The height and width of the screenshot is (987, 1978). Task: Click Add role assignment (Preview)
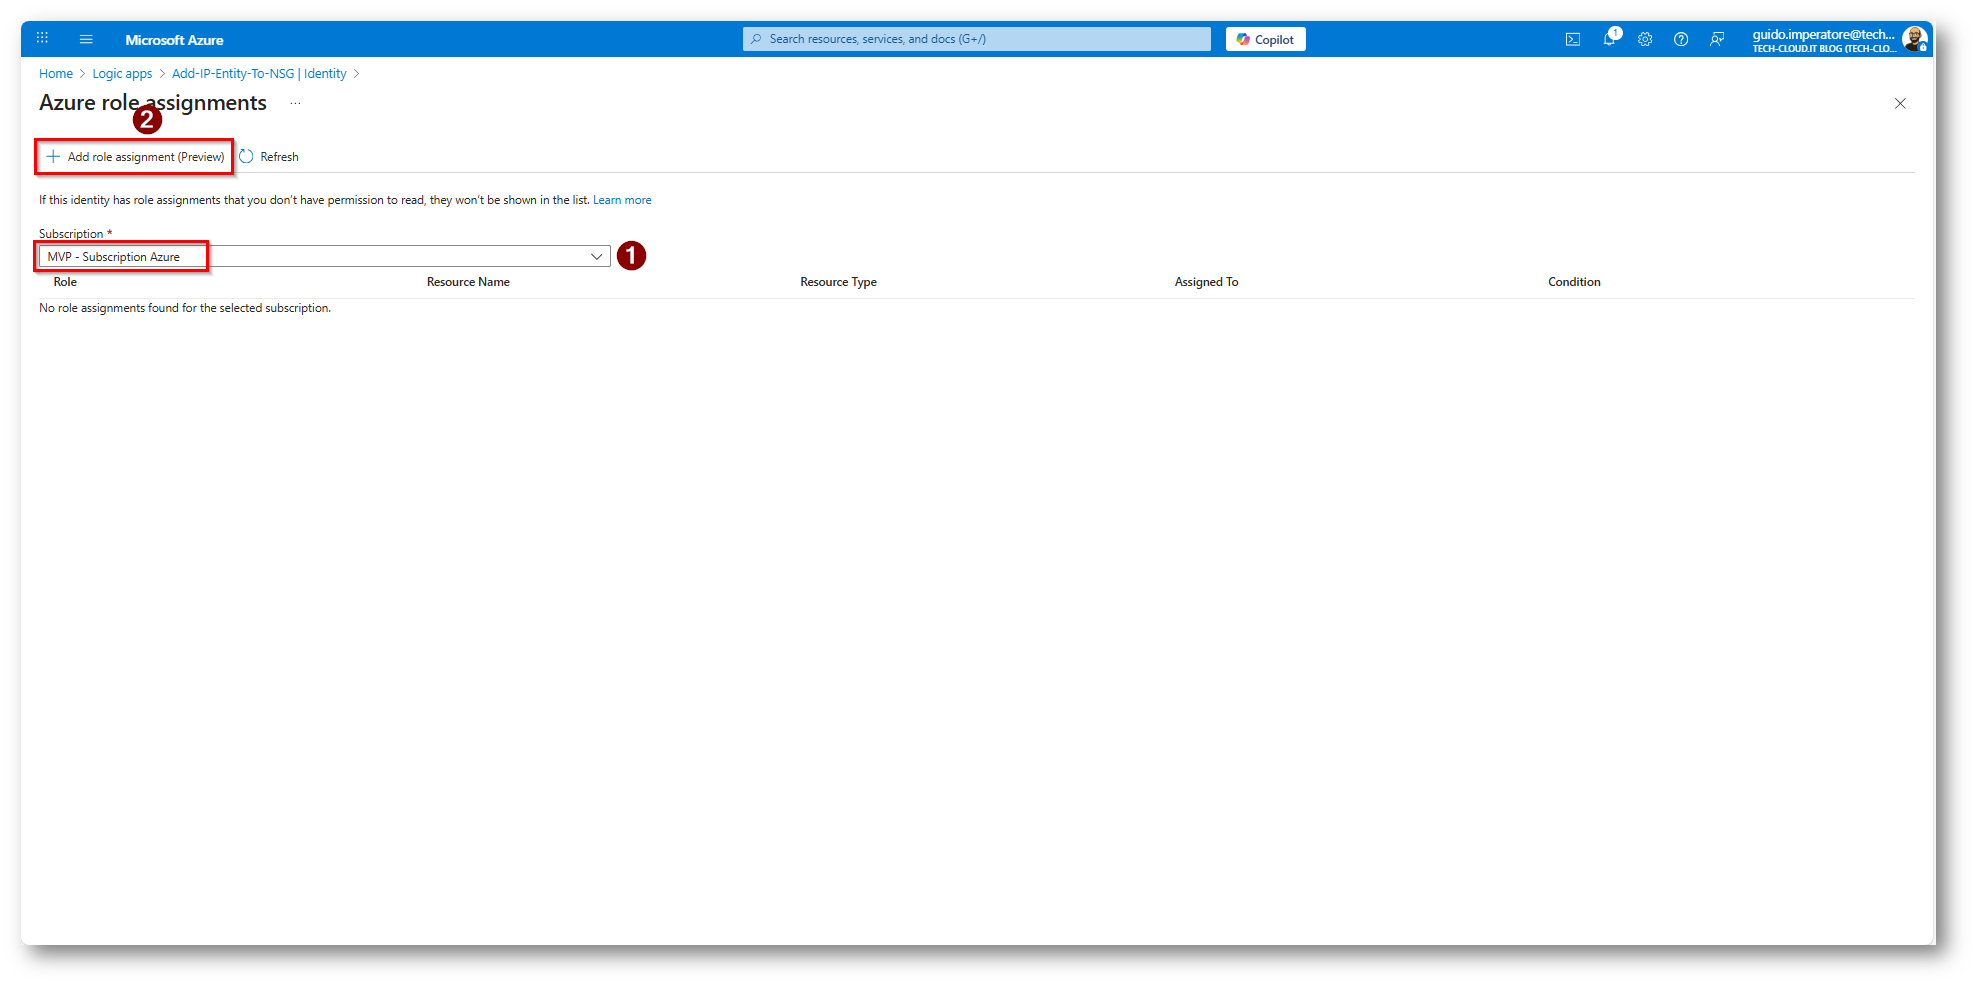tap(135, 157)
